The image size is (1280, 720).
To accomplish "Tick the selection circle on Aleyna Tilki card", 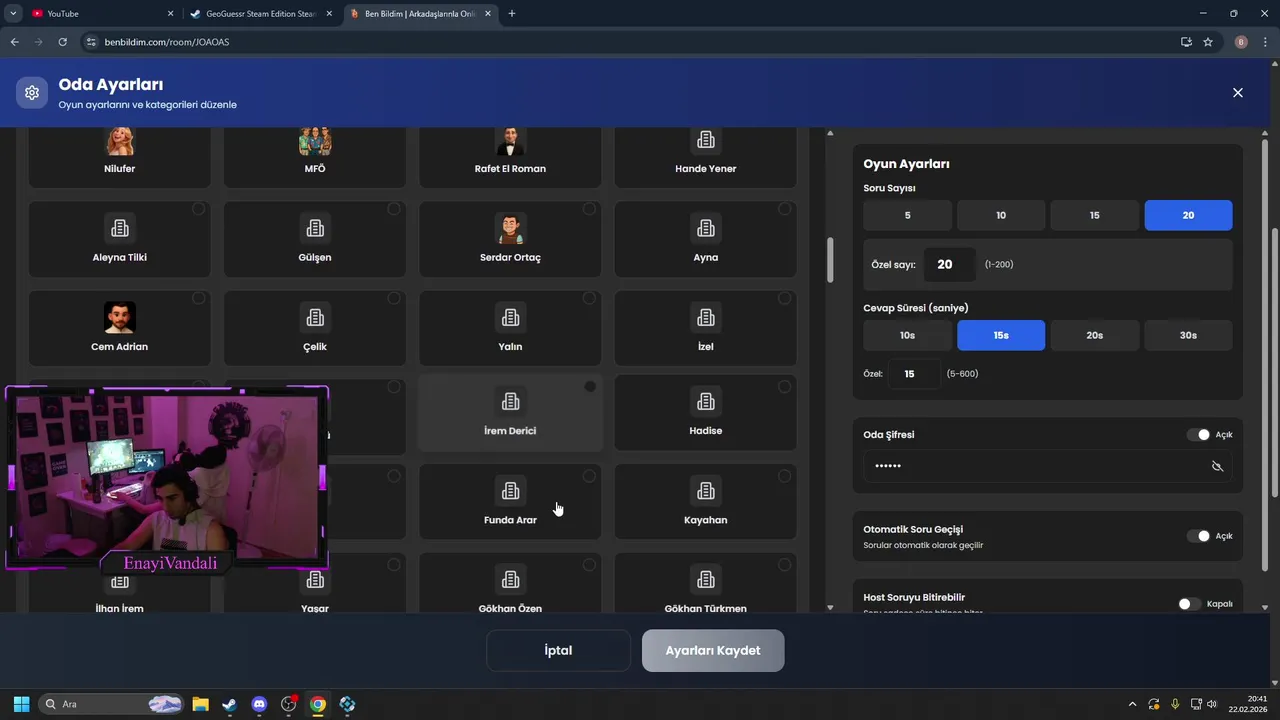I will point(199,209).
